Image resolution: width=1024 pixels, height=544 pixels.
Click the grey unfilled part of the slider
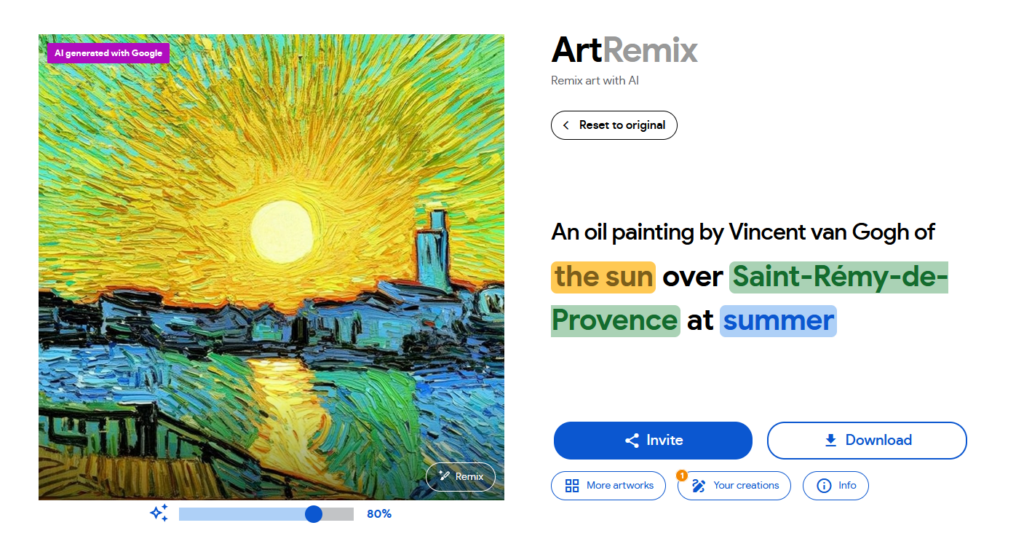coord(338,514)
